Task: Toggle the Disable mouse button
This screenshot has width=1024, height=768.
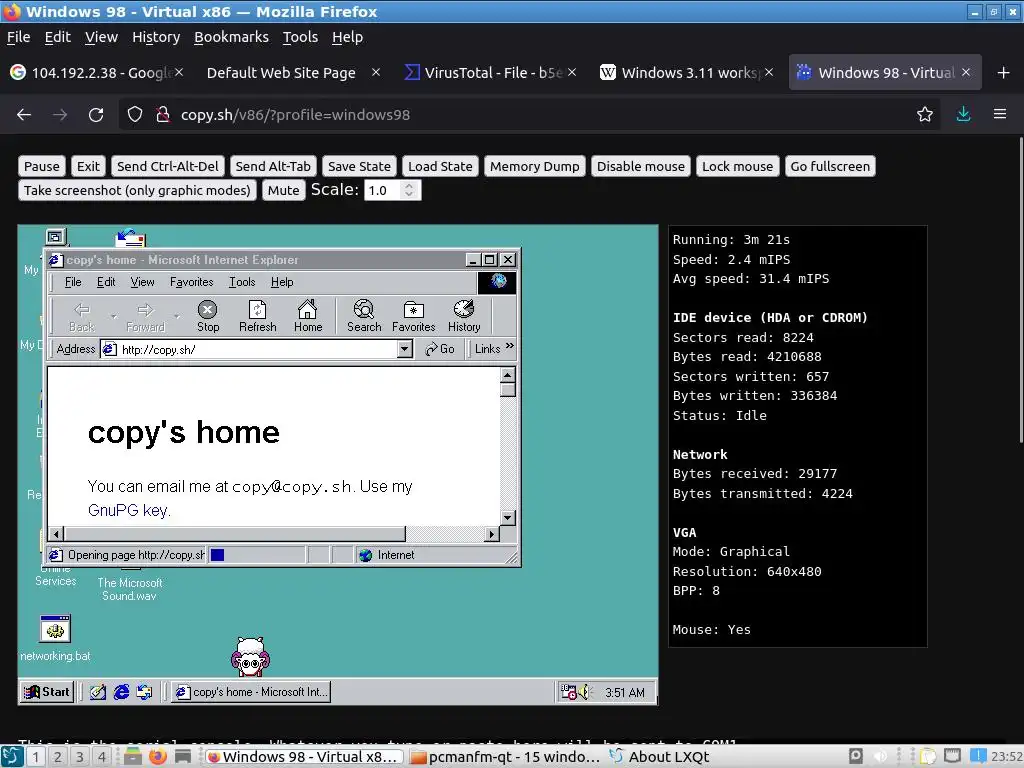Action: pyautogui.click(x=641, y=167)
